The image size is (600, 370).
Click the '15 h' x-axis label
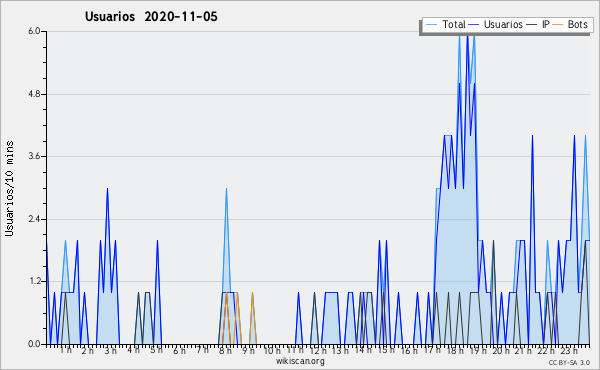(386, 350)
